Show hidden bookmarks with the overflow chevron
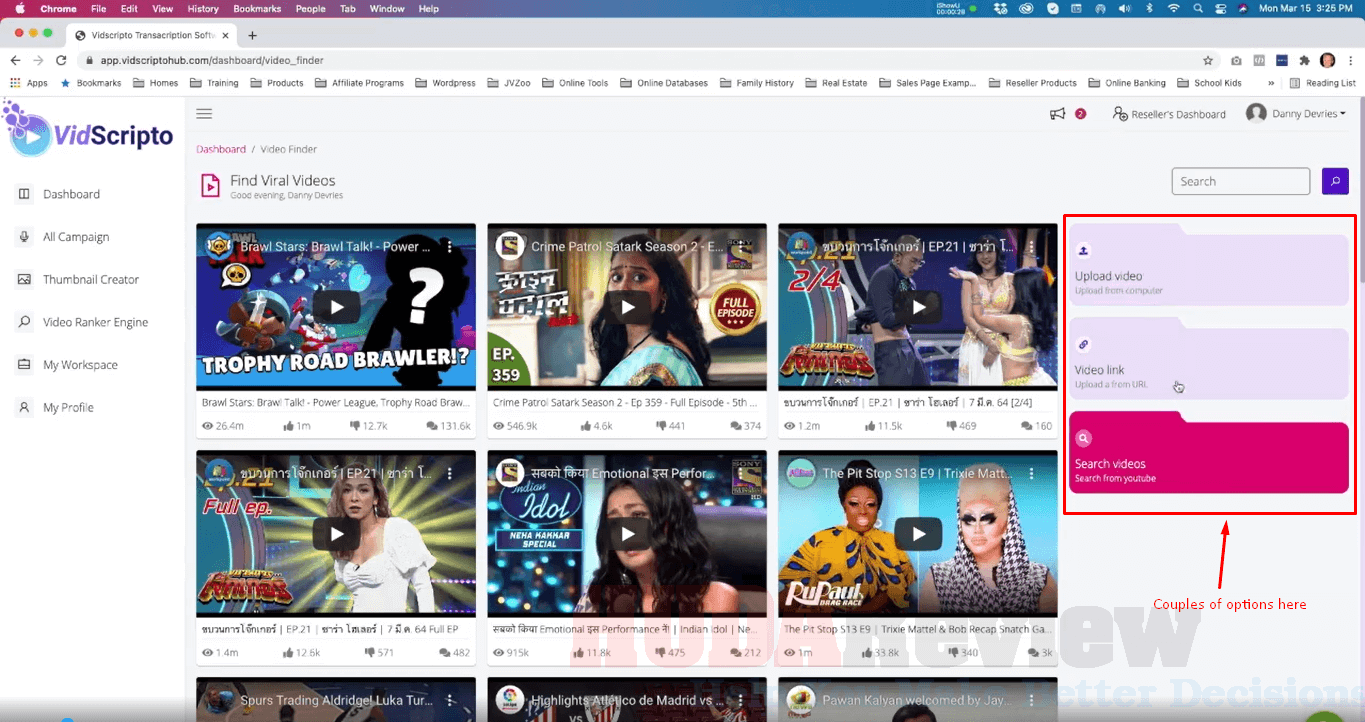This screenshot has width=1365, height=722. pos(1271,83)
